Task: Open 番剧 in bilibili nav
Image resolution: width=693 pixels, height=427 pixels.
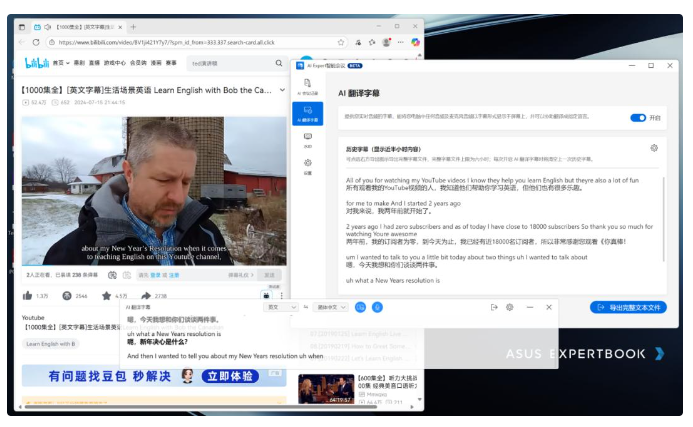Action: tap(79, 63)
